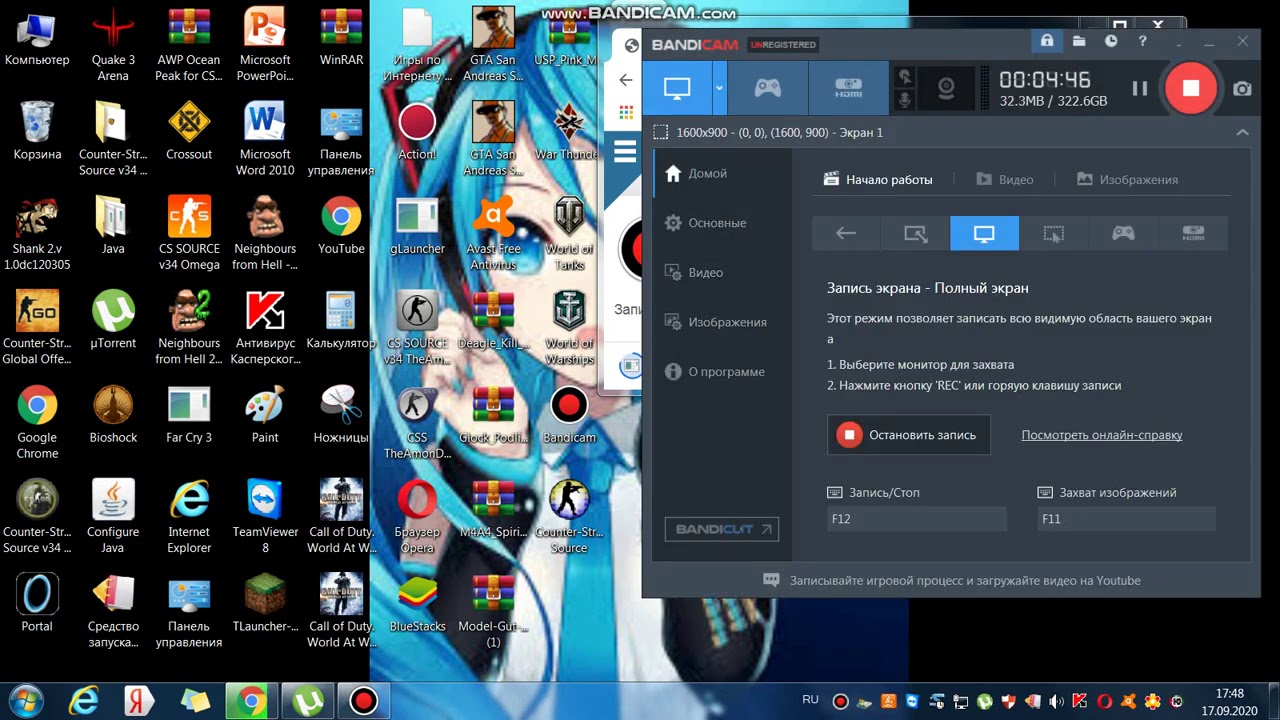Viewport: 1280px width, 720px height.
Task: Toggle webcam overlay in Bandicam
Action: [x=946, y=88]
